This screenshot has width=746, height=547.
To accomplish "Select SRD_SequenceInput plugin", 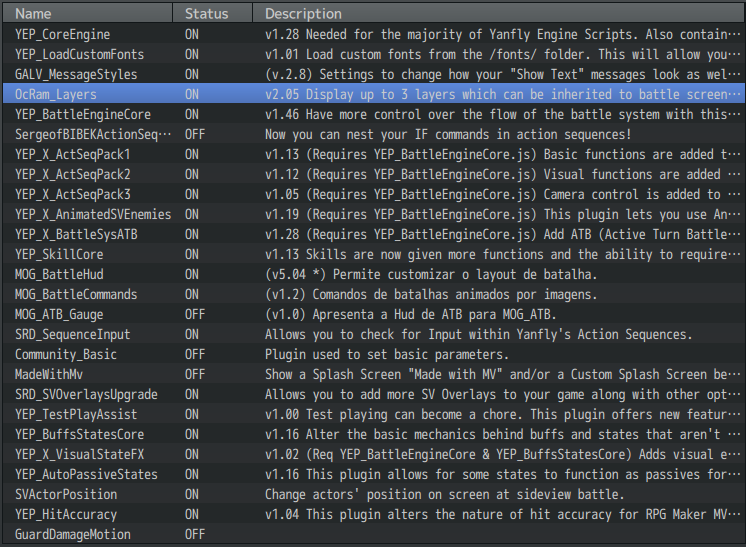I will point(72,334).
